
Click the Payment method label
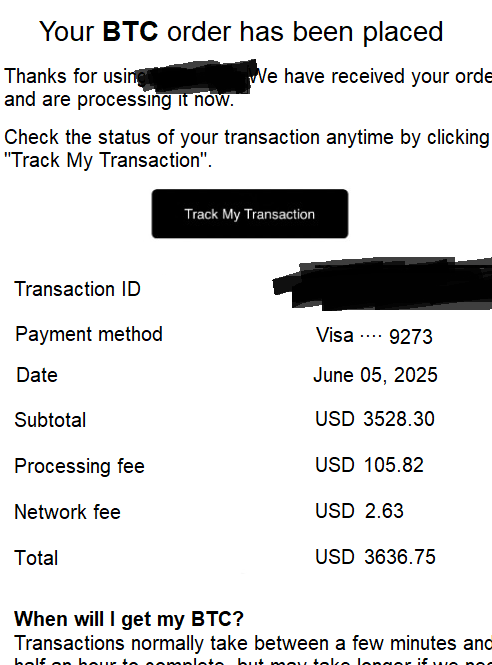[x=89, y=335]
